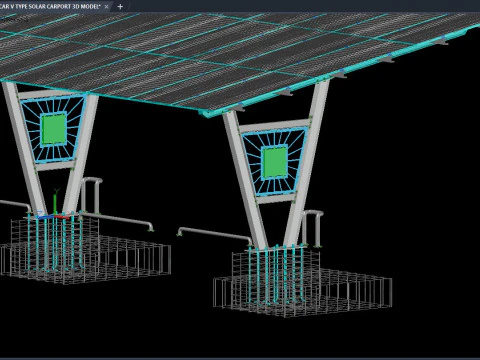Screen dimensions: 480x360
Task: Switch to the Solar Carport 3D Model tab
Action: point(50,6)
